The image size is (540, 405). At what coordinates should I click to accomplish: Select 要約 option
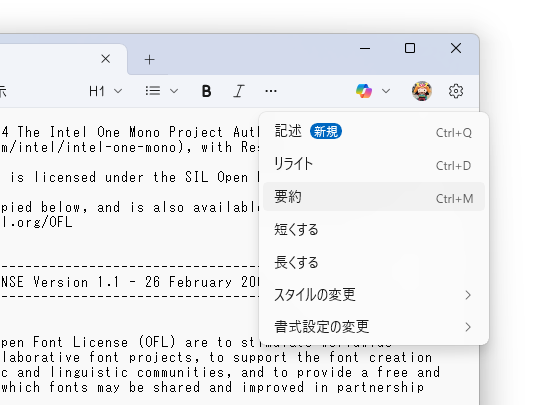[374, 197]
